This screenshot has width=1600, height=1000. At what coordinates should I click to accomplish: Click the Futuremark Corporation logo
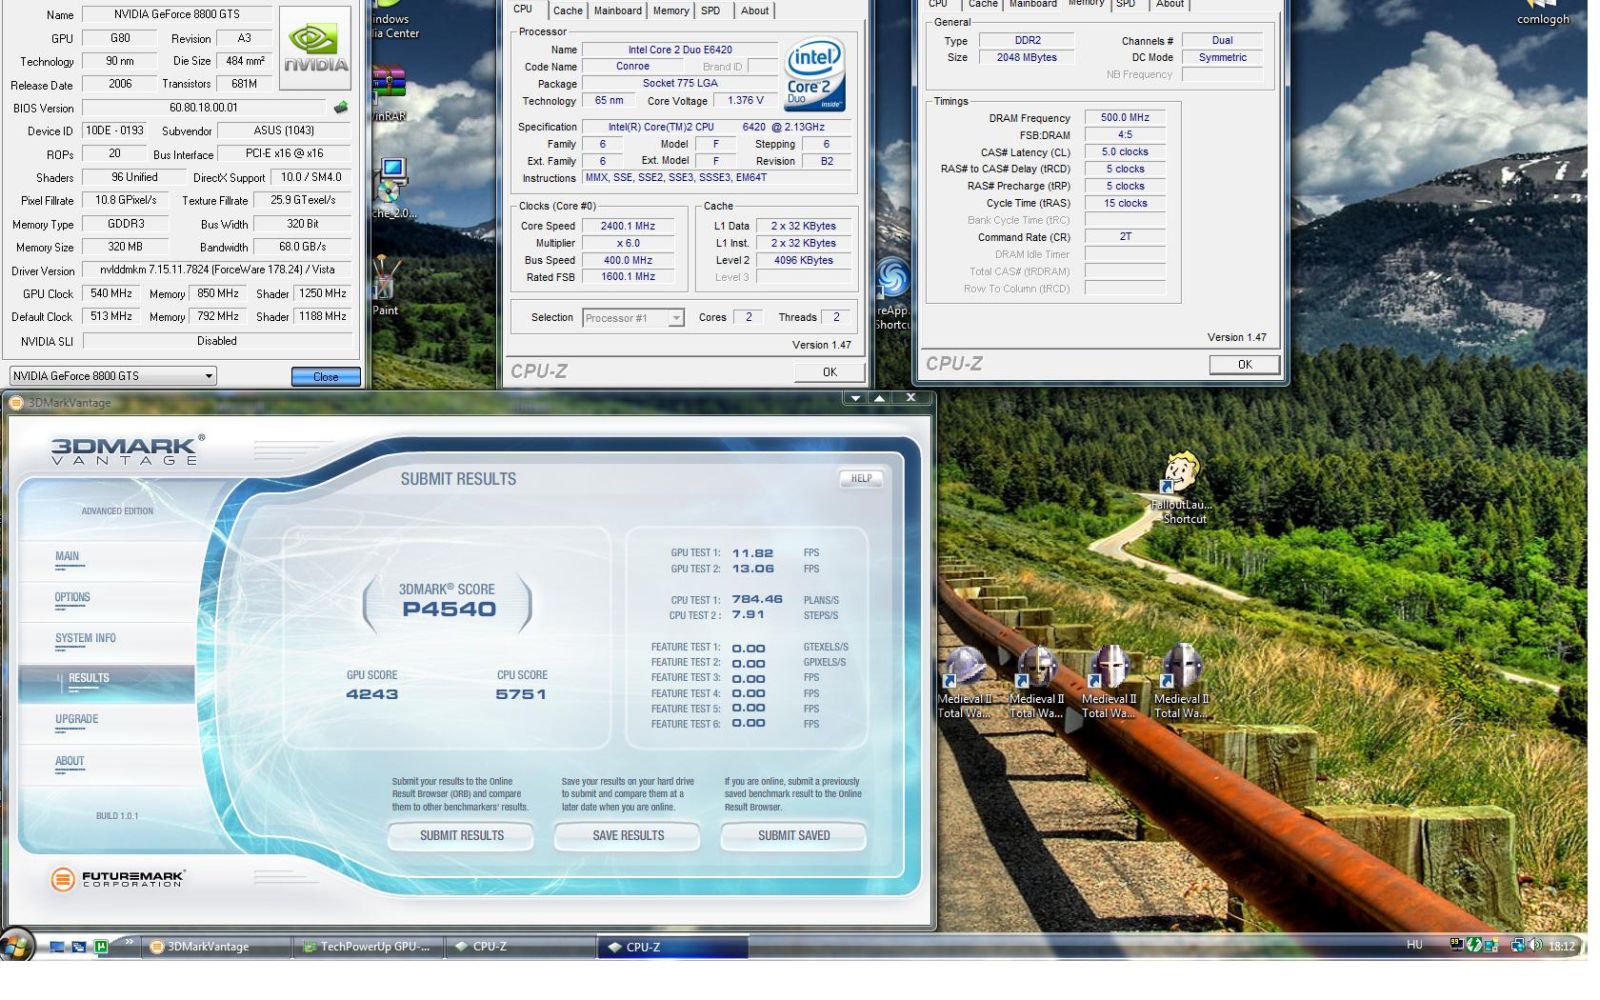(x=118, y=879)
